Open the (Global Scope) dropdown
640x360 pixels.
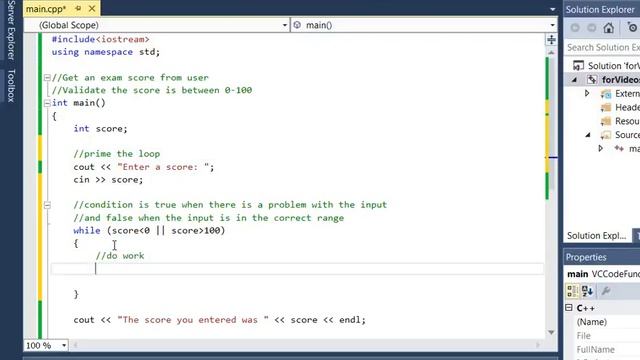(284, 25)
